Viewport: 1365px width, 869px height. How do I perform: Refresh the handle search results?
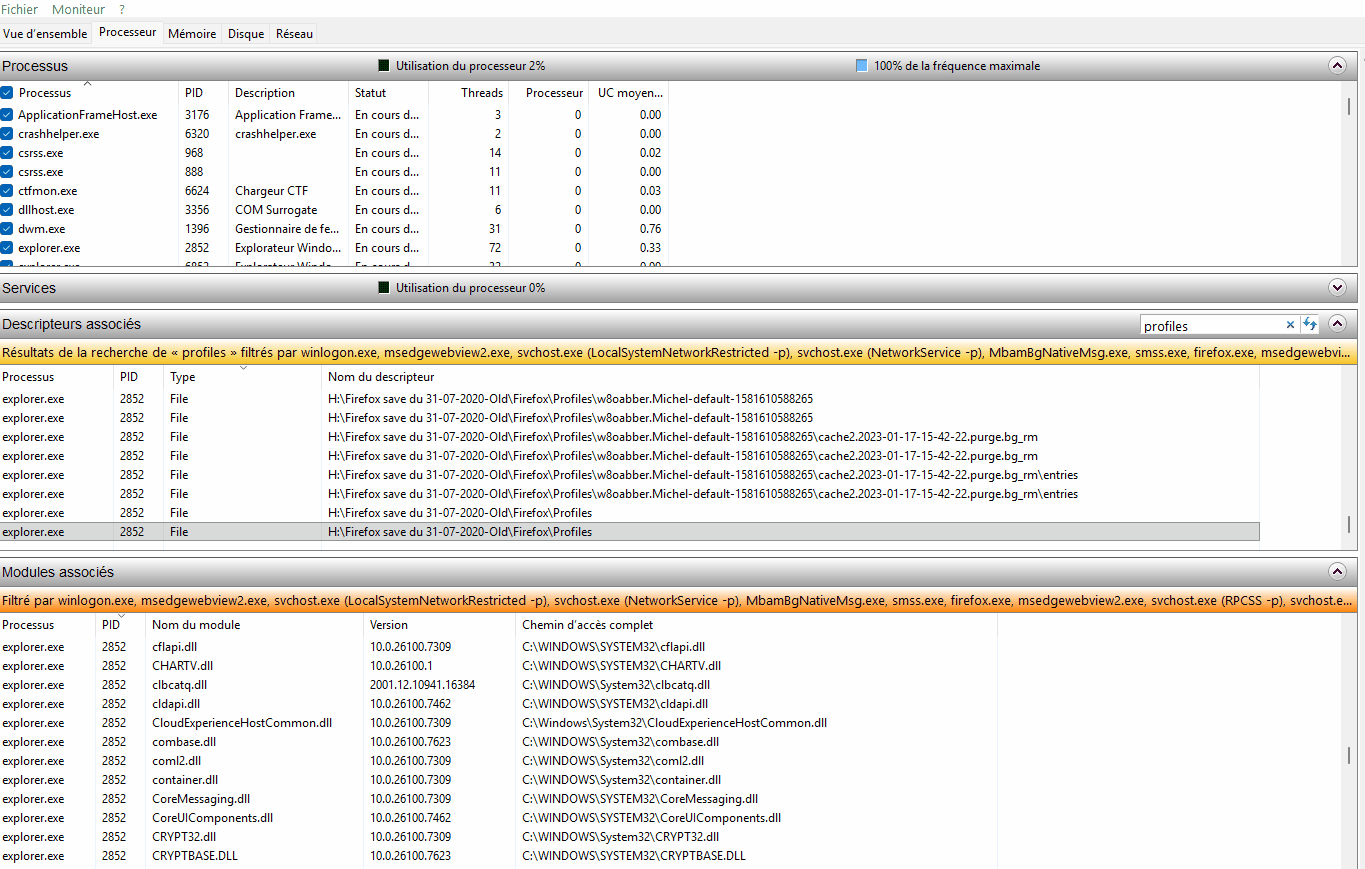pos(1310,325)
